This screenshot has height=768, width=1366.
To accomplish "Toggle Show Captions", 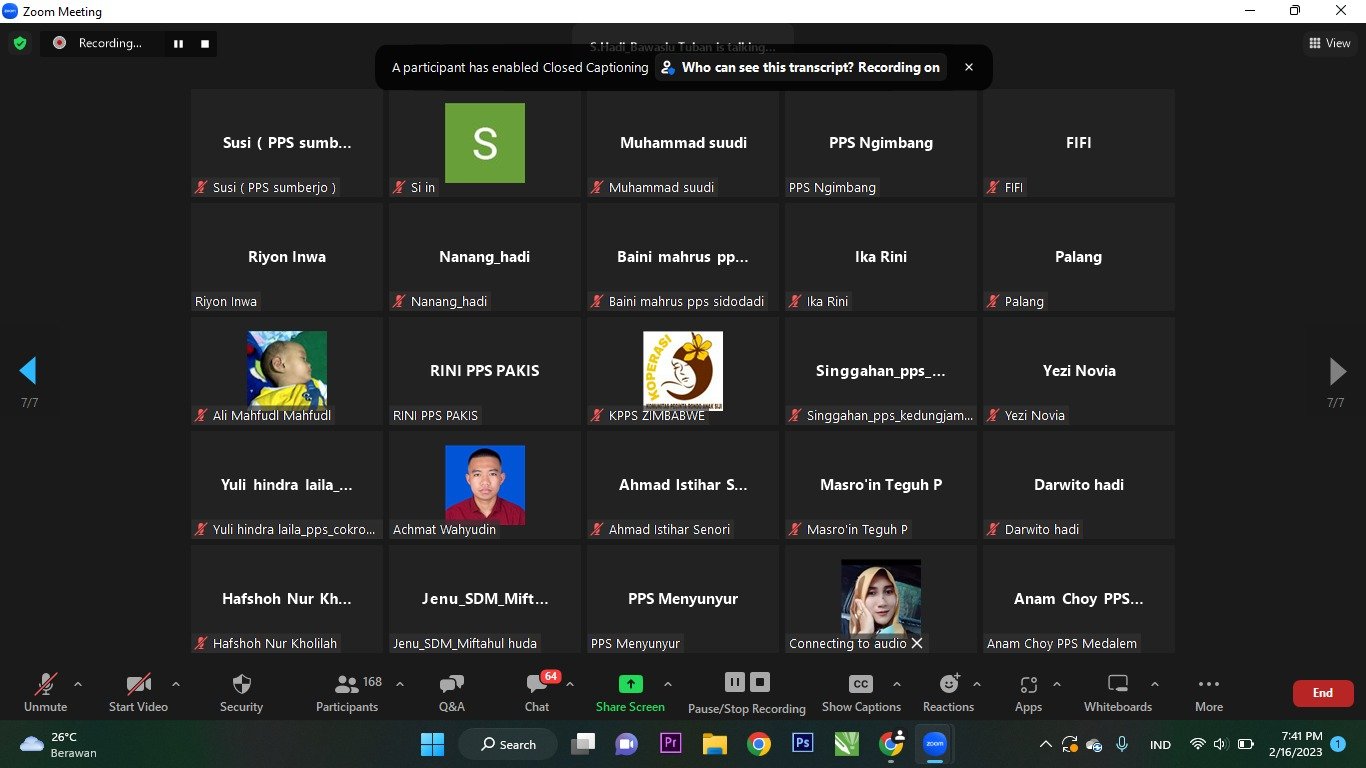I will pyautogui.click(x=861, y=693).
